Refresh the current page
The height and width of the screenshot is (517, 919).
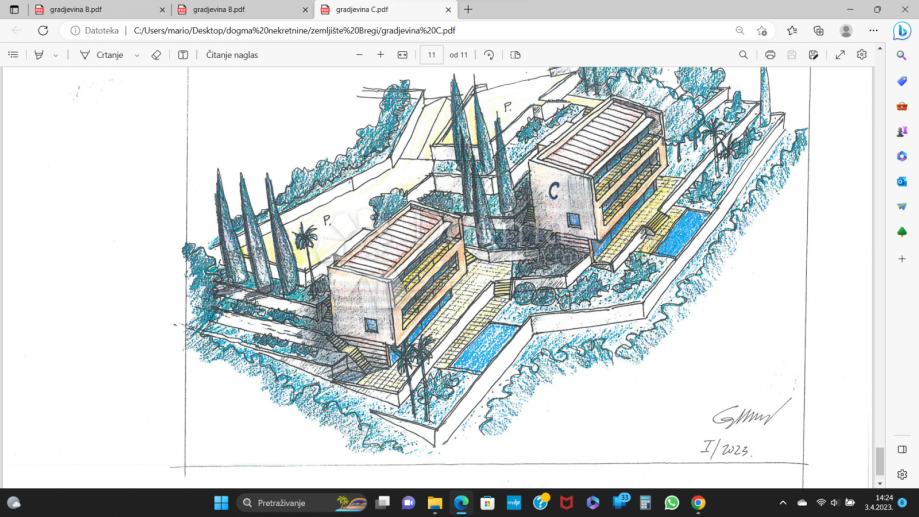pyautogui.click(x=43, y=30)
